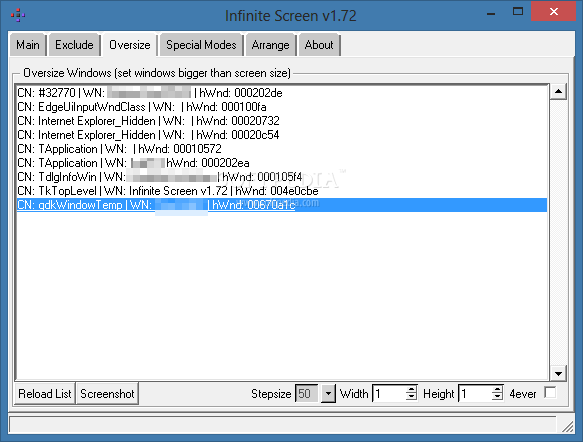Open the Main tab
Screen dimensions: 583x442
tap(28, 45)
